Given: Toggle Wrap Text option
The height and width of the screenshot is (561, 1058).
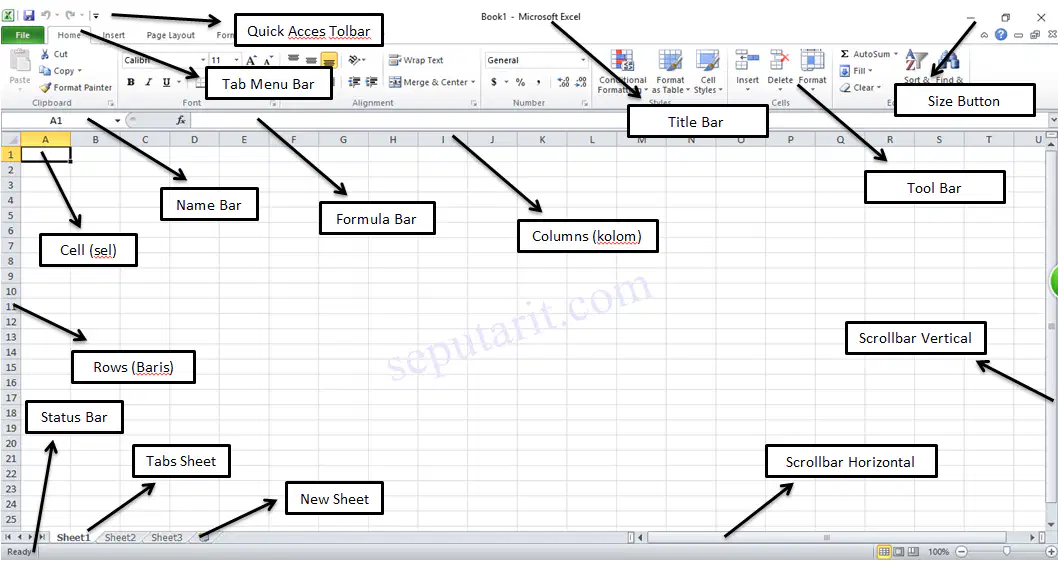Looking at the screenshot, I should coord(416,60).
